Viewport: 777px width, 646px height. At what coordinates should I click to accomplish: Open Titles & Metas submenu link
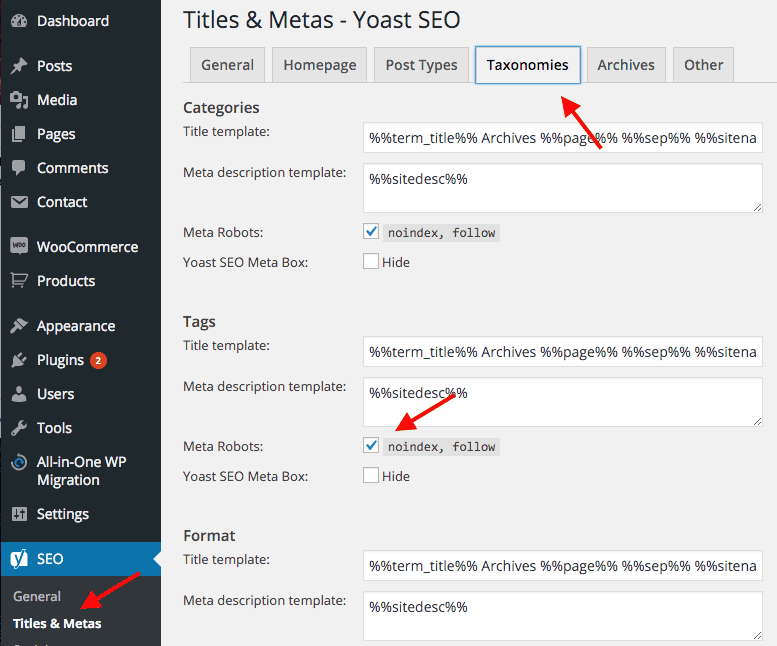[57, 623]
